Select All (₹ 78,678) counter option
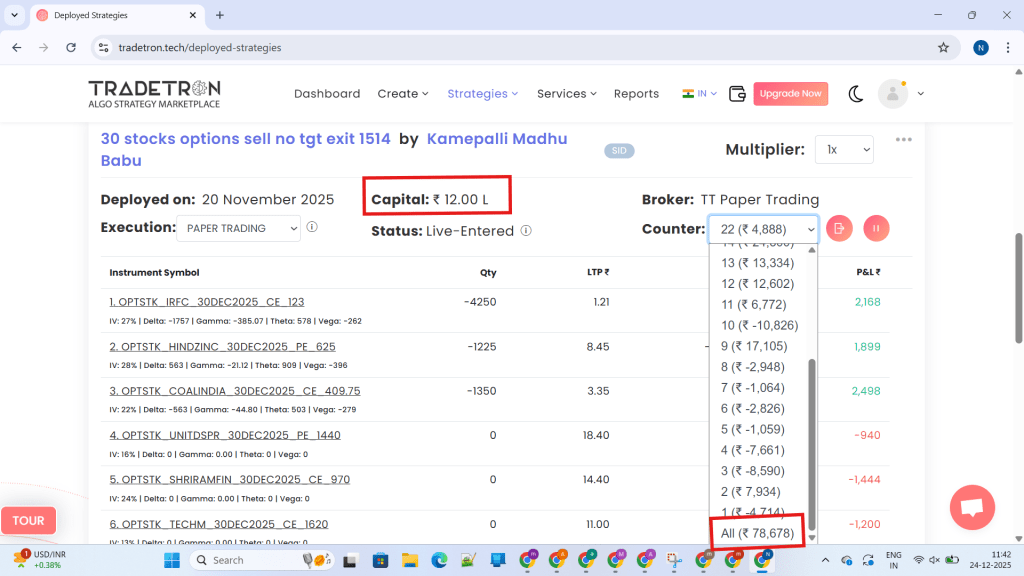 pyautogui.click(x=758, y=534)
